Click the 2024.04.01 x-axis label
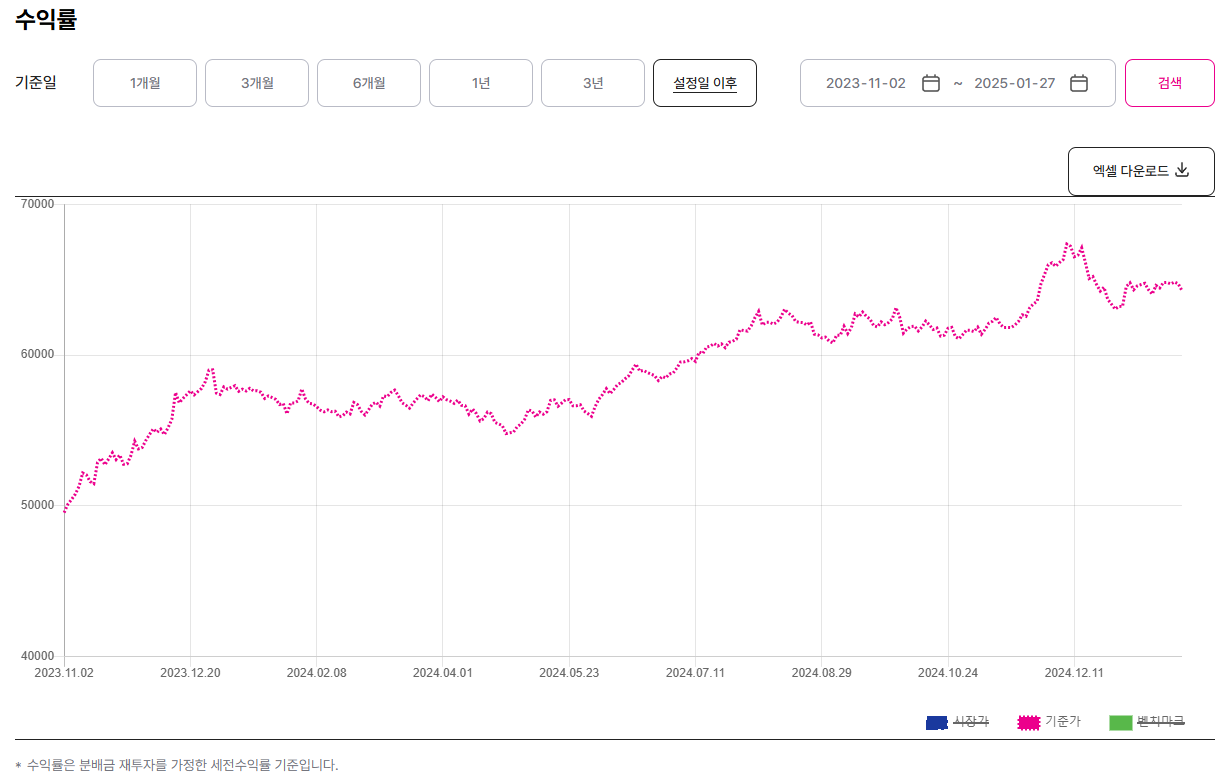The image size is (1219, 776). [x=442, y=673]
